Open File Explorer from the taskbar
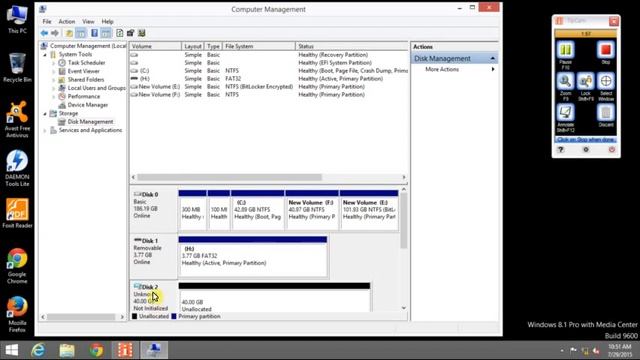This screenshot has height=360, width=640. point(67,350)
